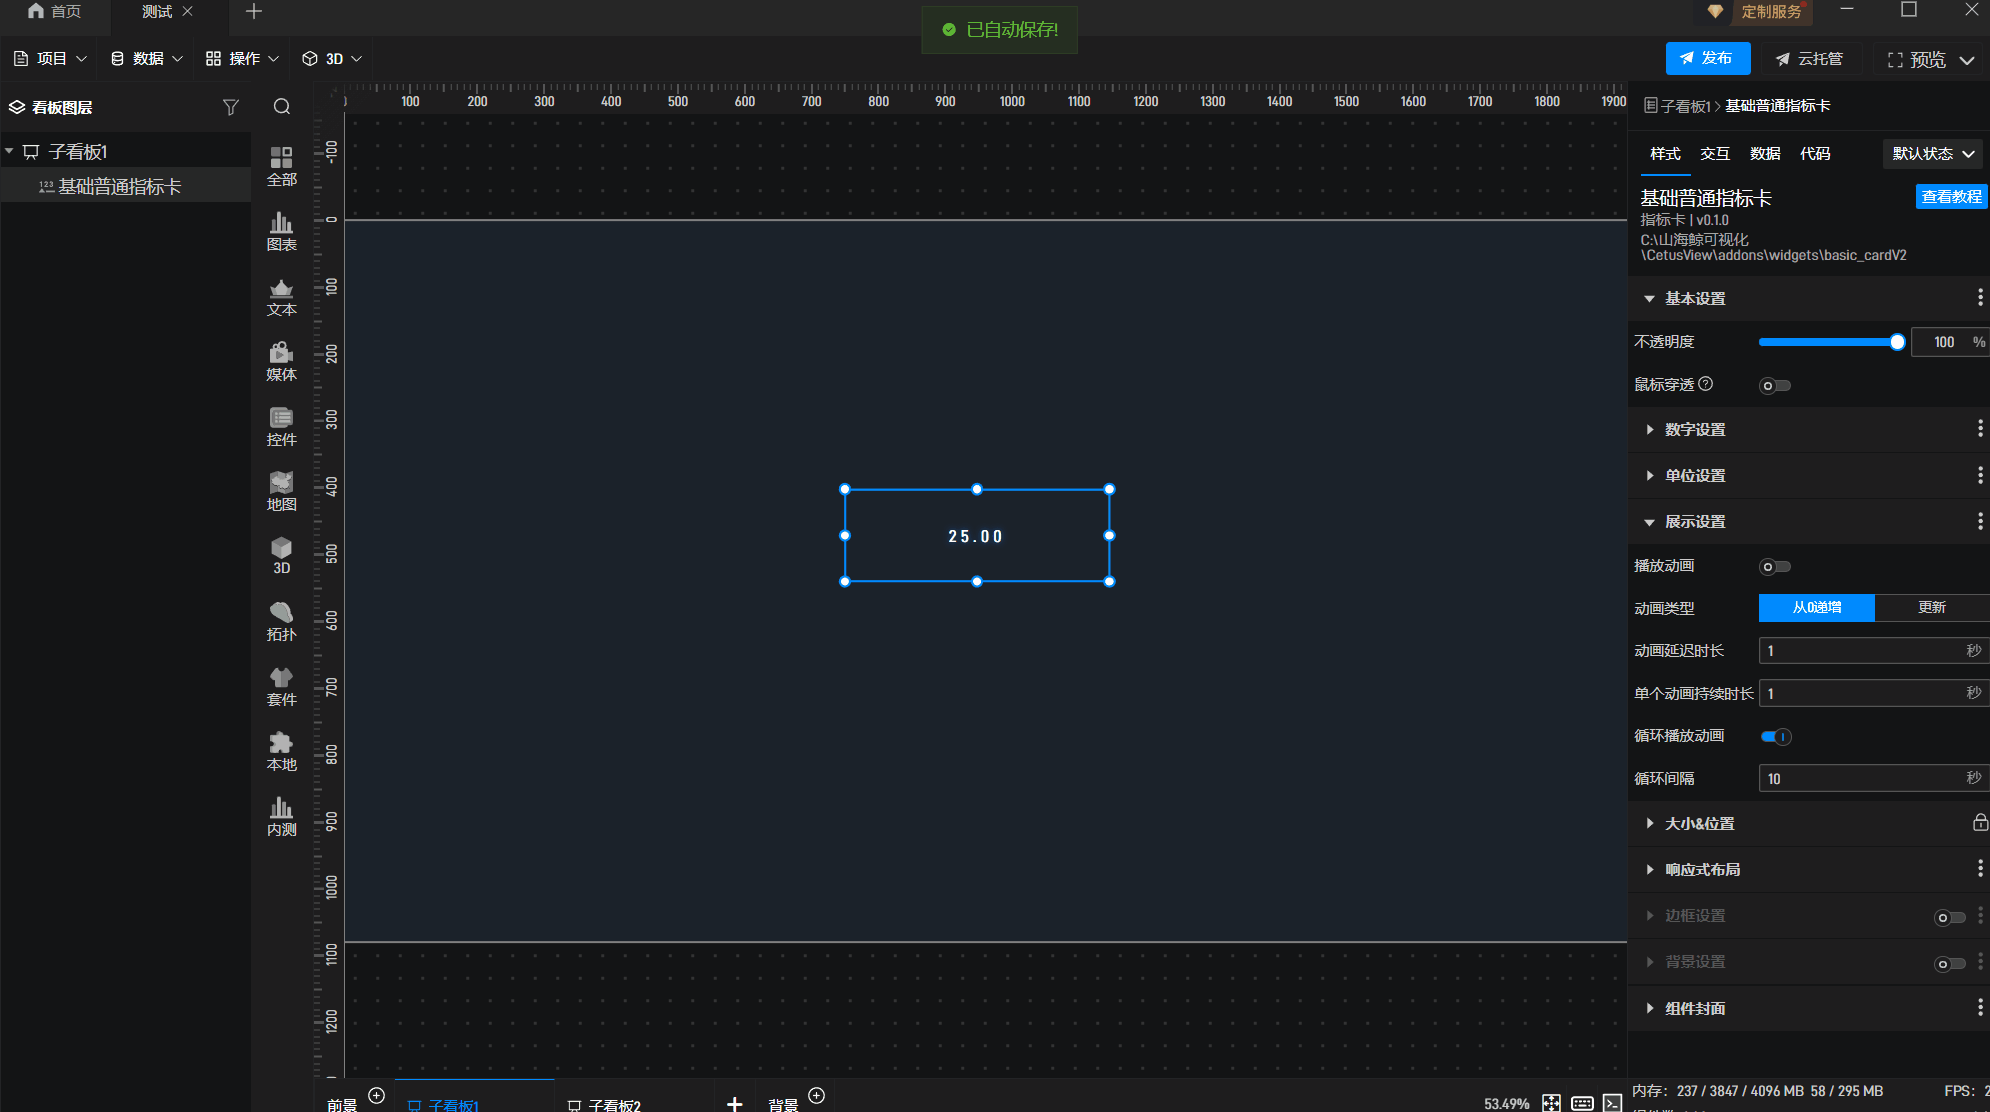This screenshot has width=1990, height=1112.
Task: Click the 发布 publish button
Action: coord(1707,59)
